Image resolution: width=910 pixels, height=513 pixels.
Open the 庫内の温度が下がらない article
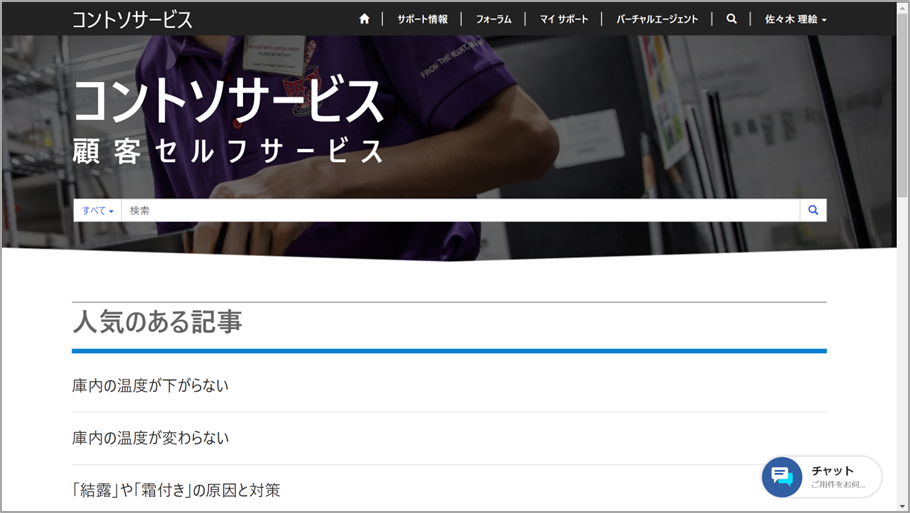150,385
